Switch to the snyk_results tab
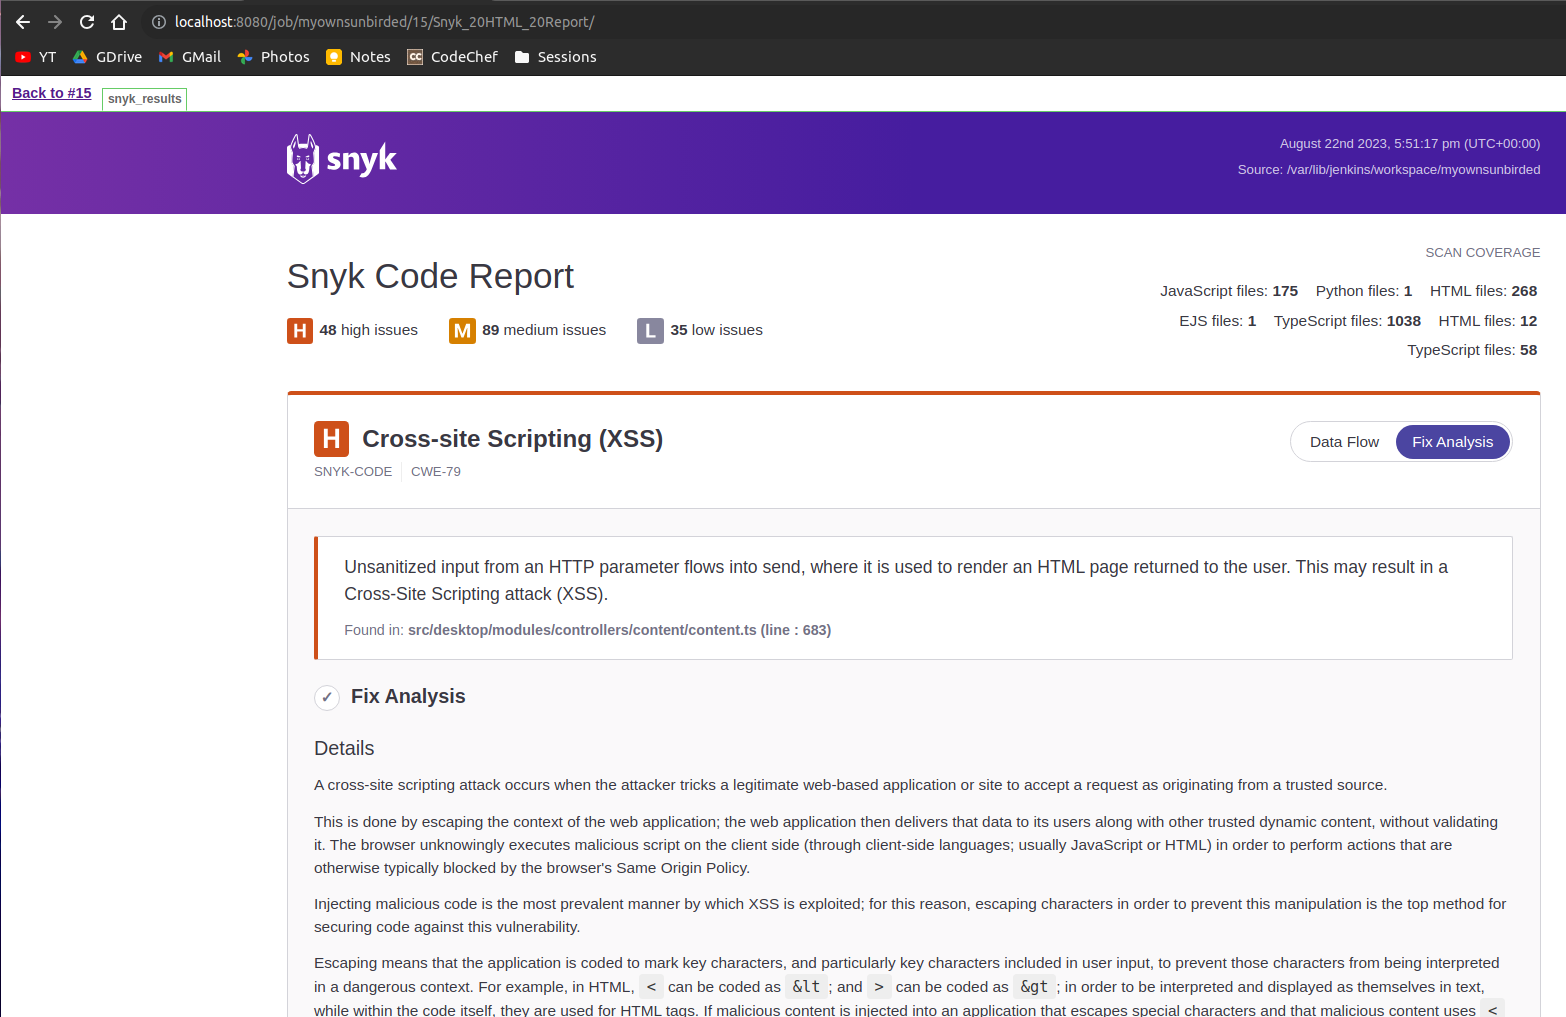 (143, 98)
